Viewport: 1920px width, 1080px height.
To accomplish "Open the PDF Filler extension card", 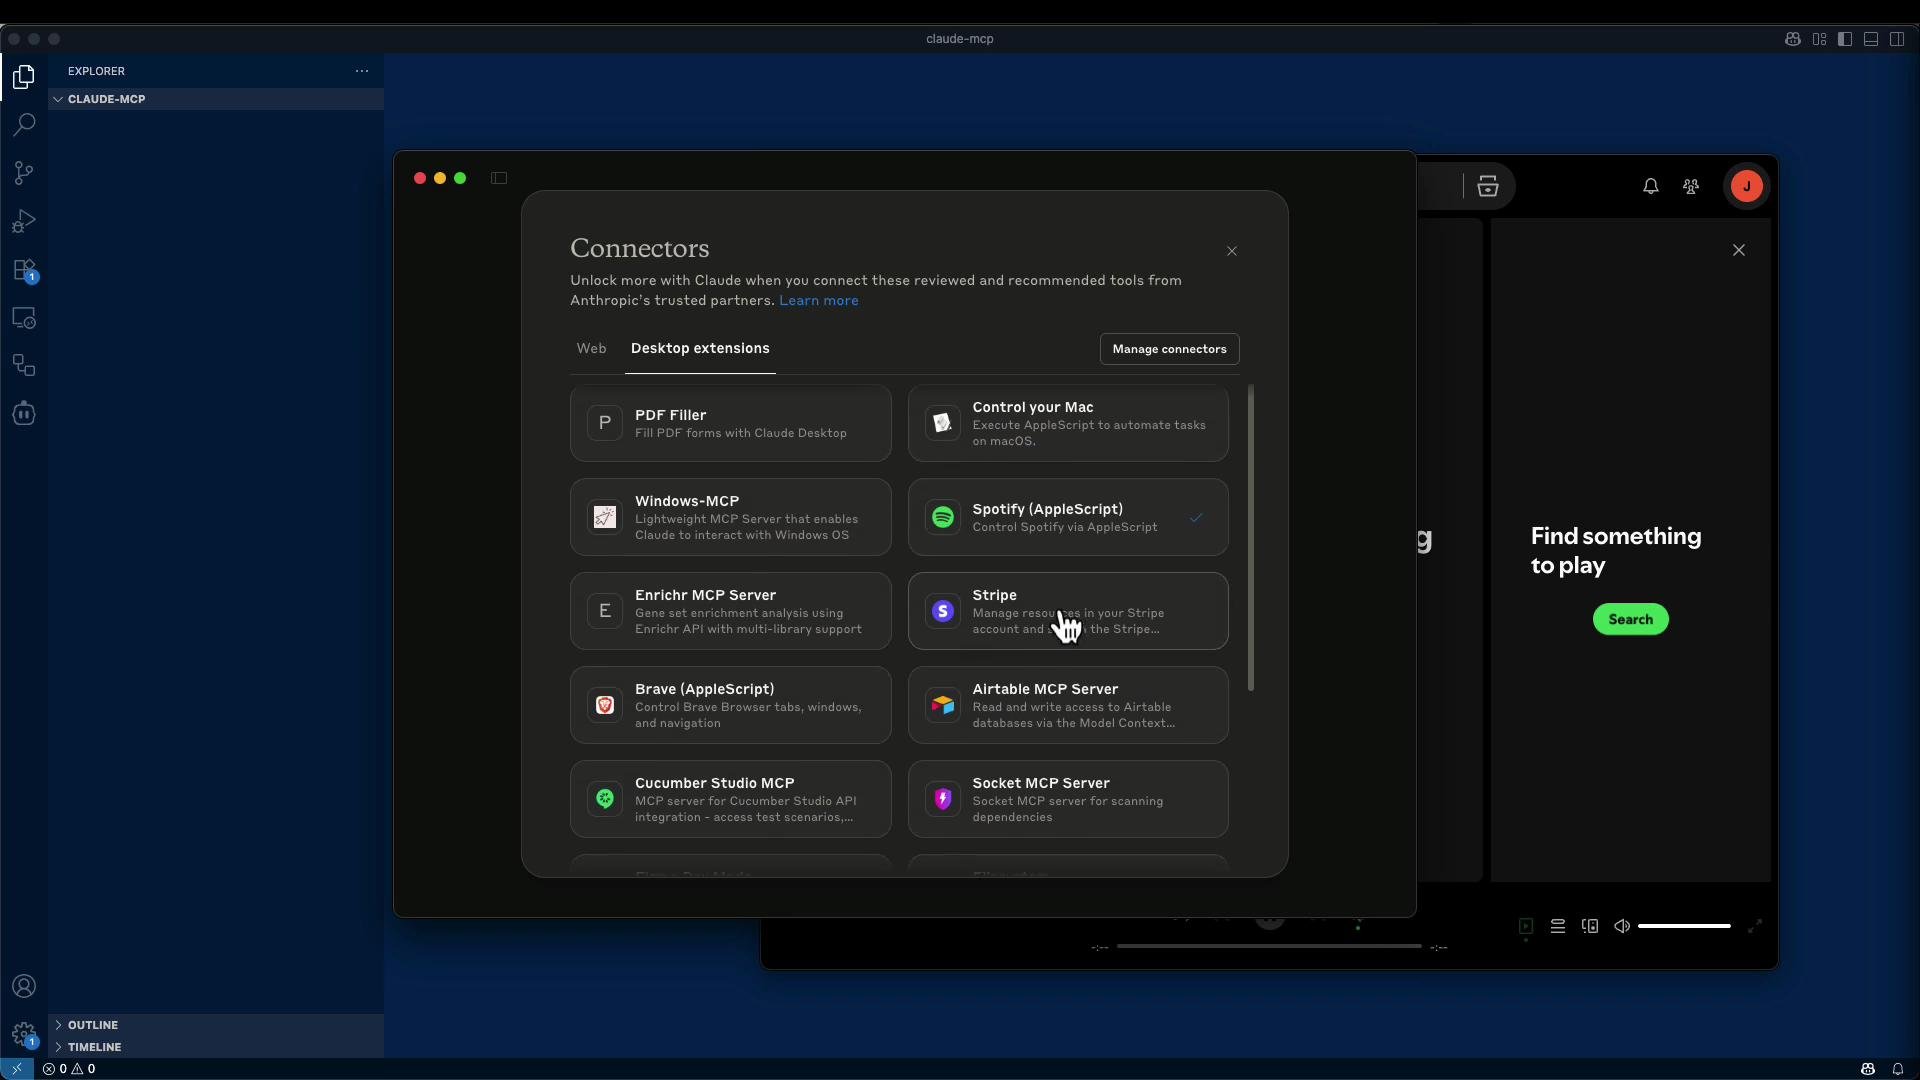I will coord(730,423).
